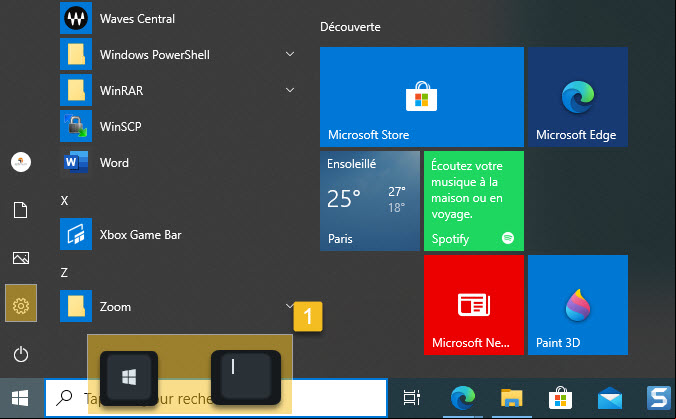This screenshot has width=676, height=419.
Task: Open Pictures from the Start sidebar
Action: pyautogui.click(x=21, y=258)
